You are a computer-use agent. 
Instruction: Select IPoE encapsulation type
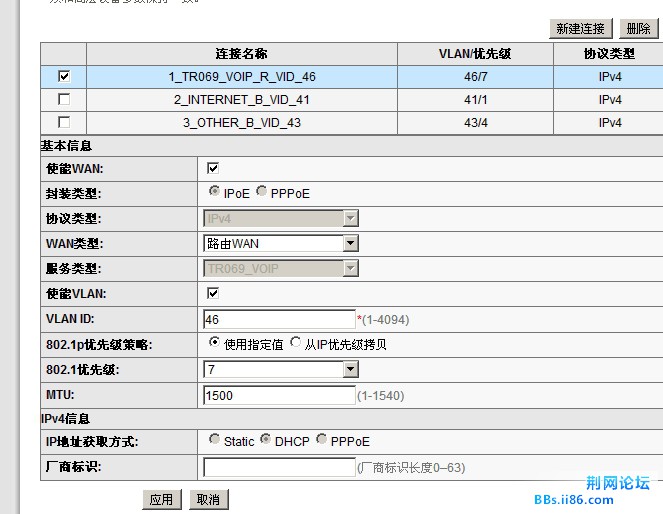click(x=214, y=191)
